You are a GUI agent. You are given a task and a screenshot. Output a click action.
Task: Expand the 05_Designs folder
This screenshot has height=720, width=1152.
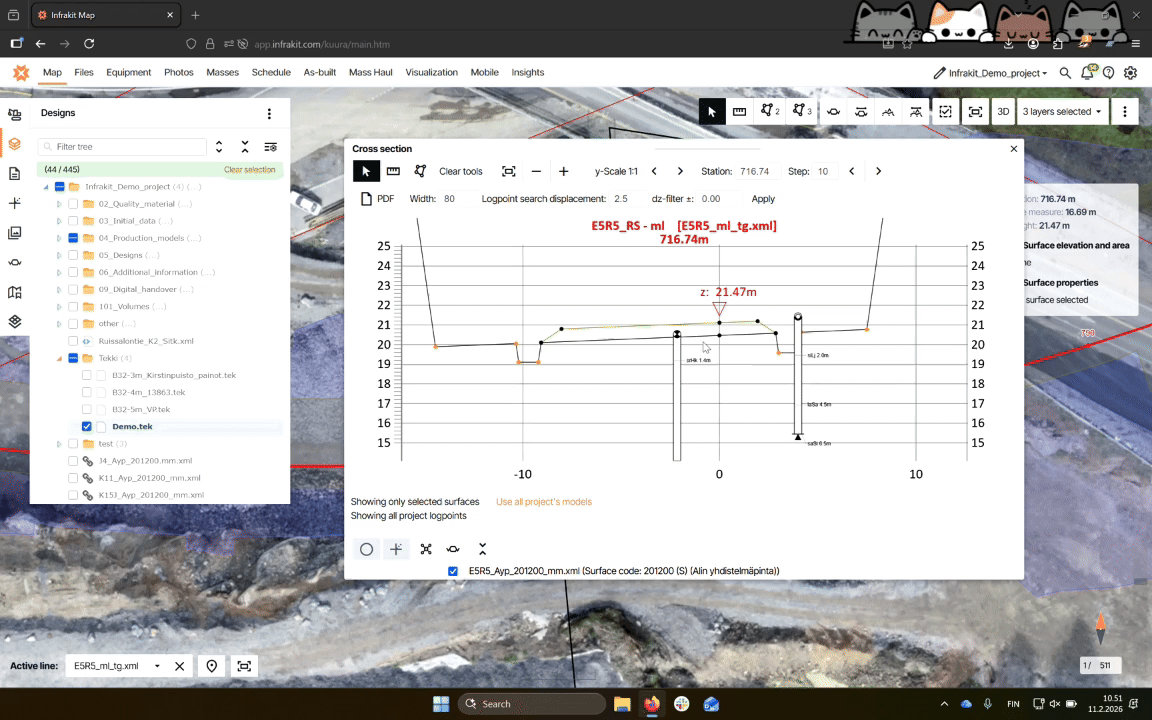click(60, 255)
